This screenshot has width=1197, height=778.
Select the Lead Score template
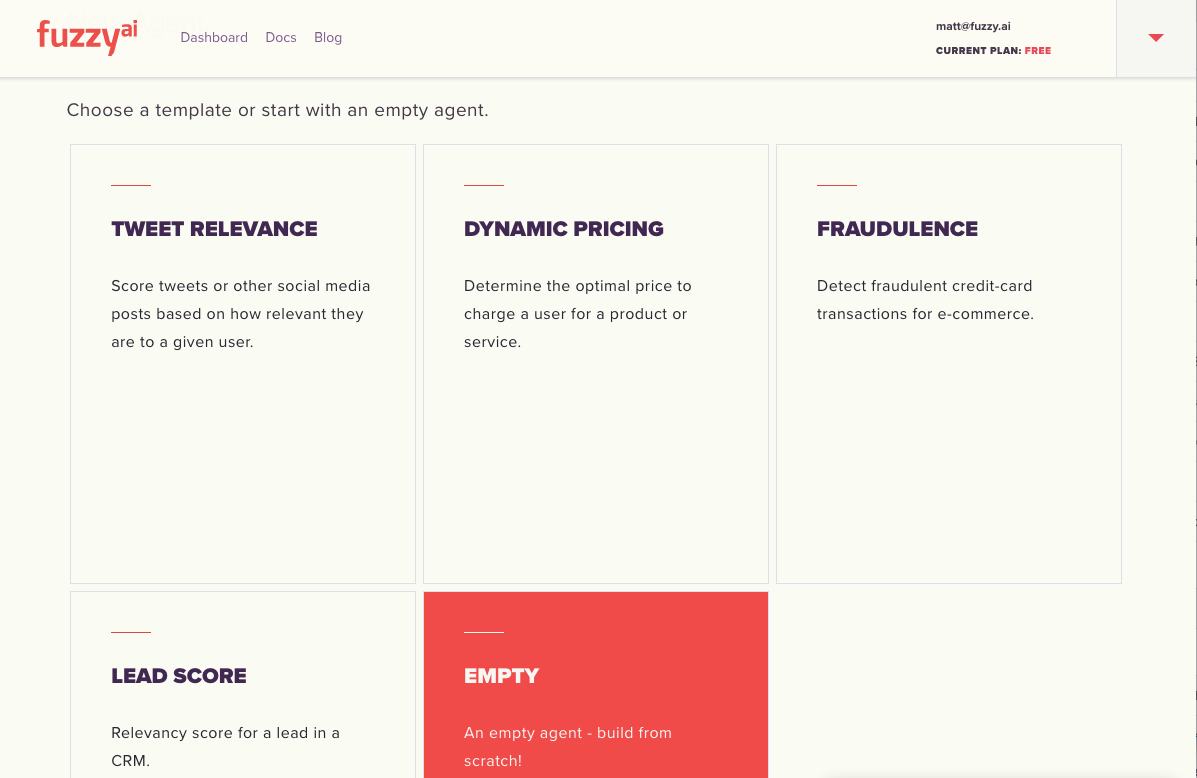tap(243, 685)
